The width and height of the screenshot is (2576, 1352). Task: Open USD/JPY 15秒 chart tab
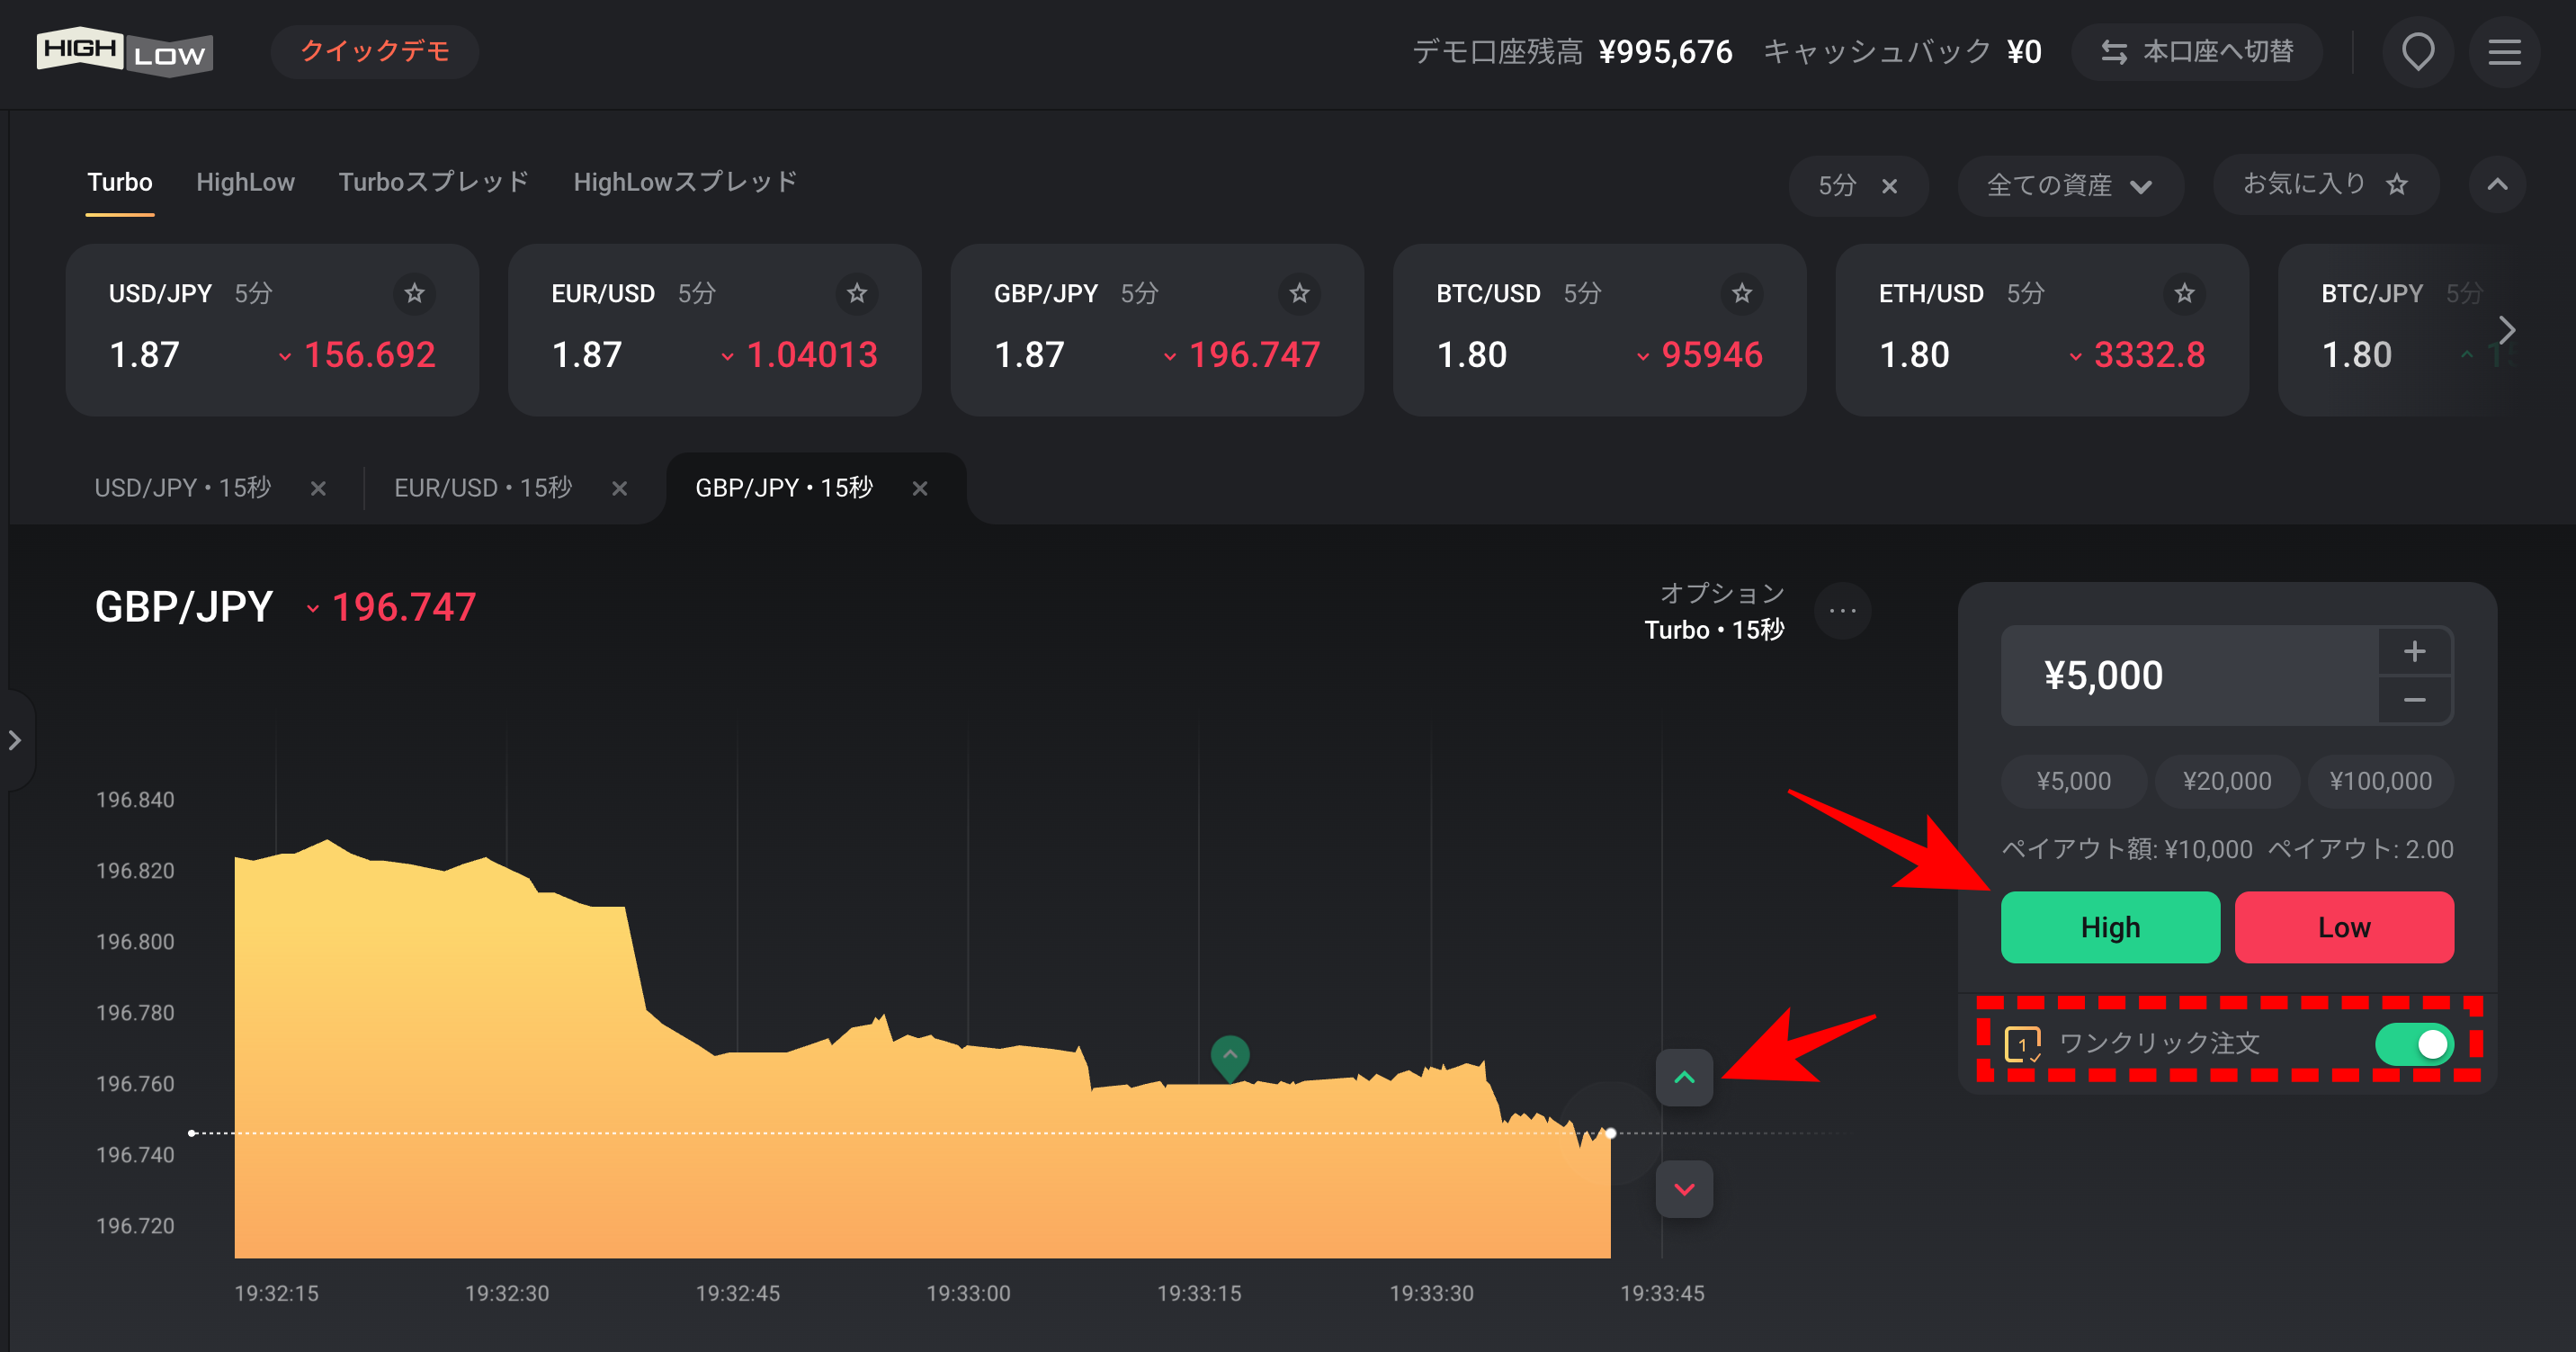(x=183, y=488)
